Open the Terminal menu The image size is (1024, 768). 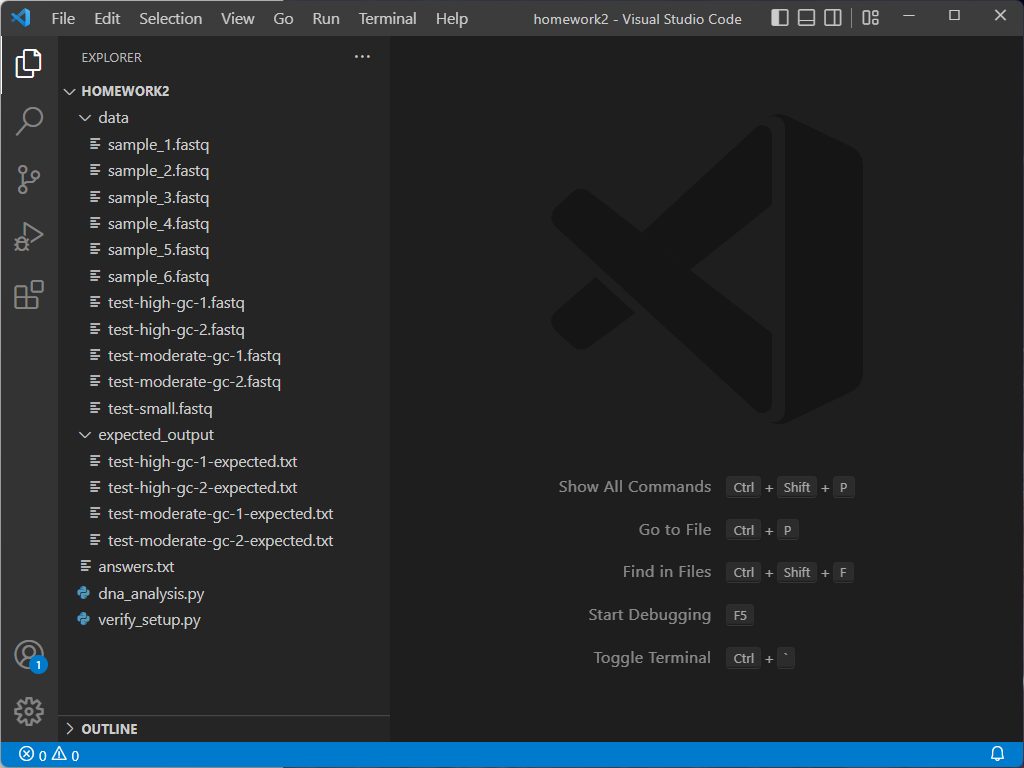[x=386, y=18]
